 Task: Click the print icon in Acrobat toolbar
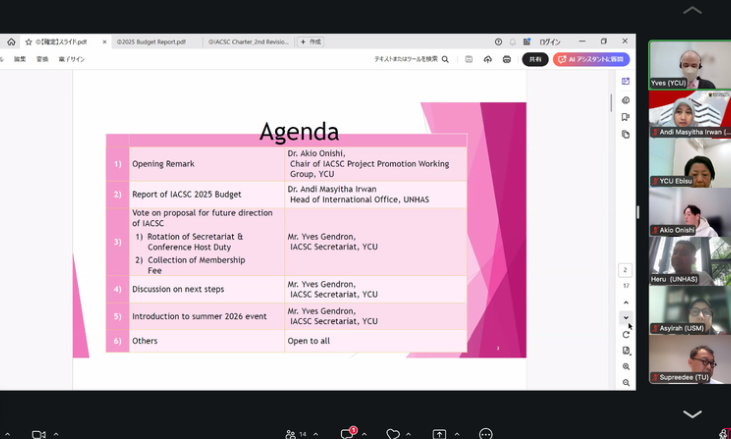tap(507, 59)
